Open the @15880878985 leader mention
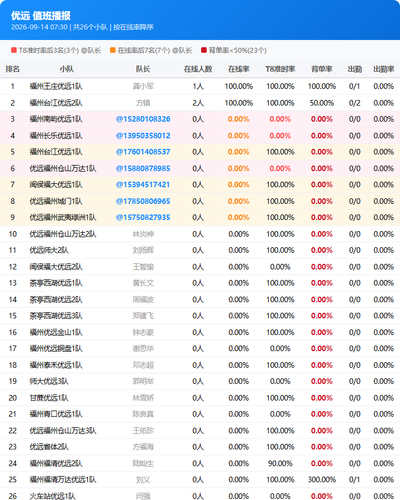This screenshot has width=400, height=500. [x=143, y=168]
